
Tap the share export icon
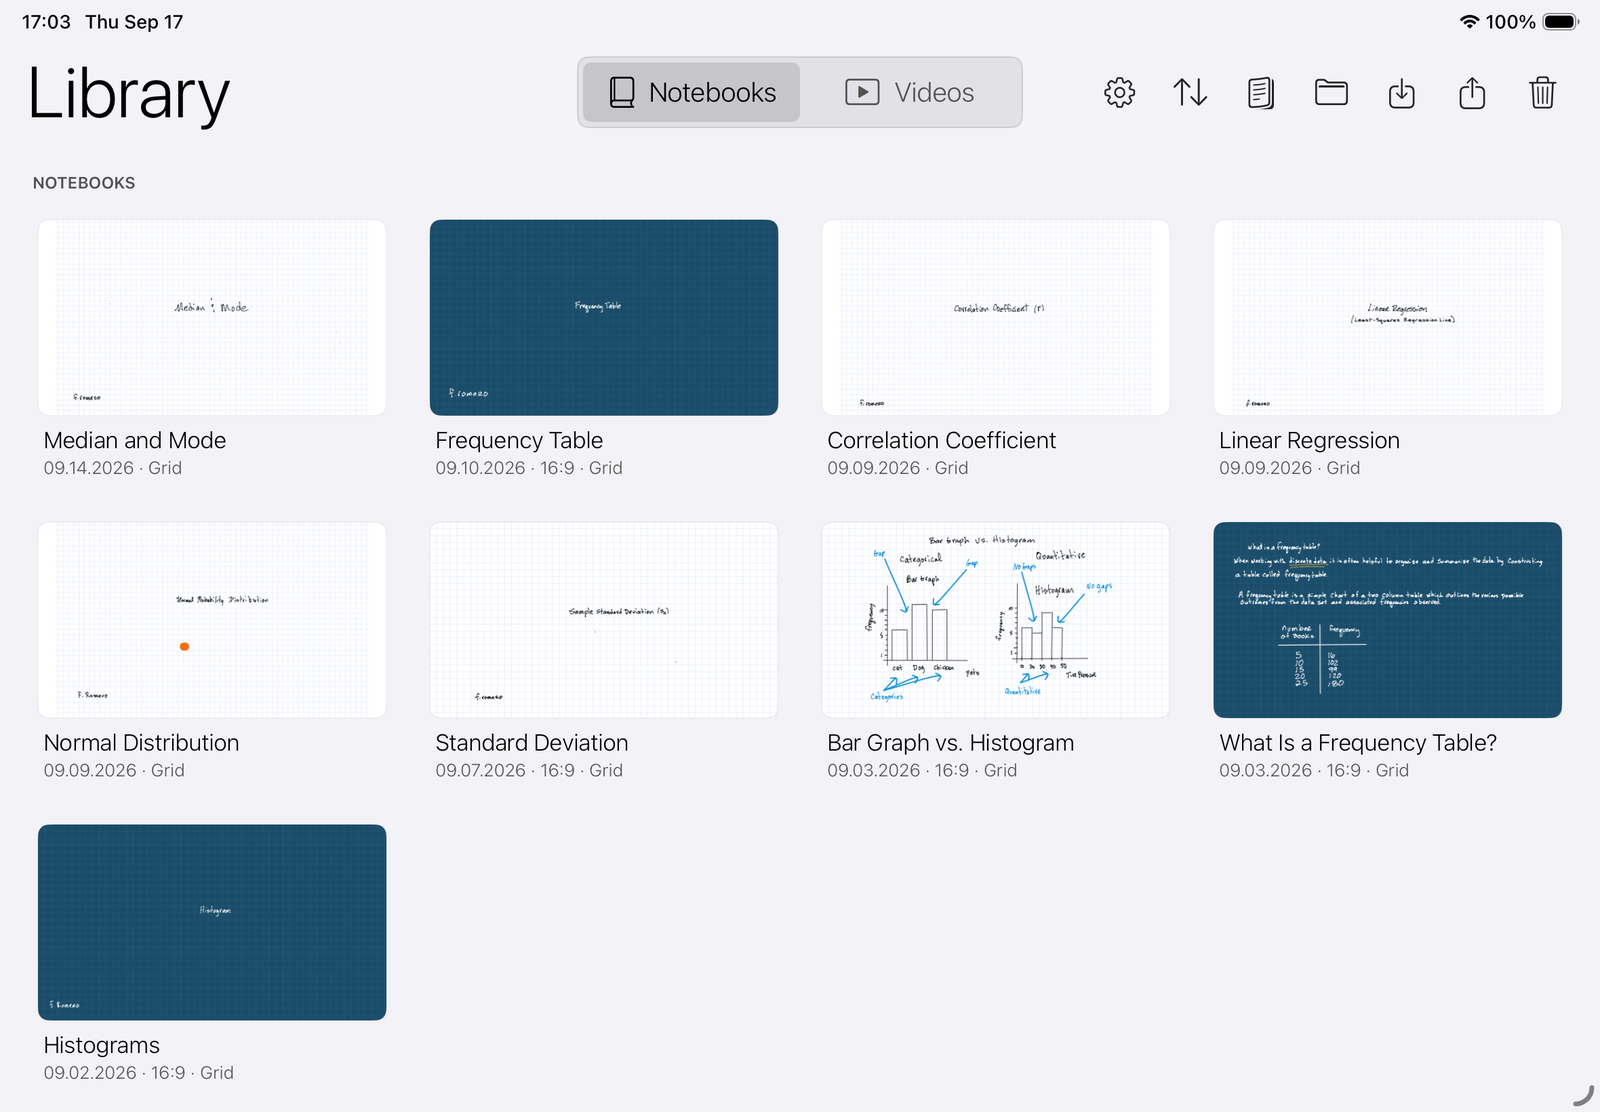tap(1472, 93)
